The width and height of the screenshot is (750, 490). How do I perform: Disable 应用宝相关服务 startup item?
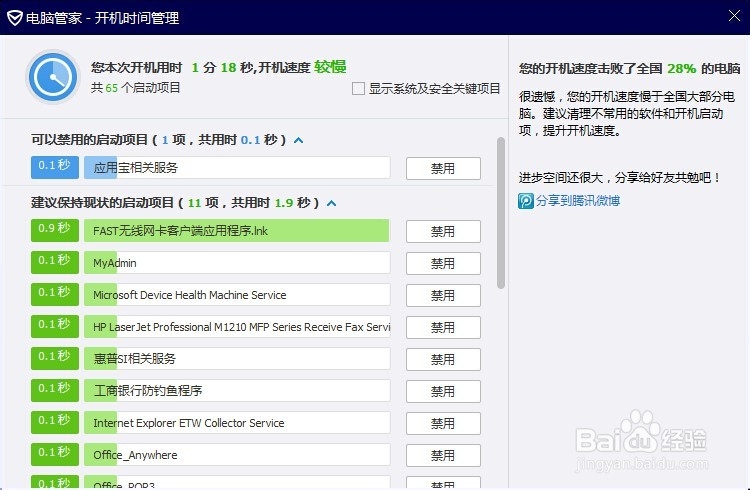pyautogui.click(x=443, y=168)
